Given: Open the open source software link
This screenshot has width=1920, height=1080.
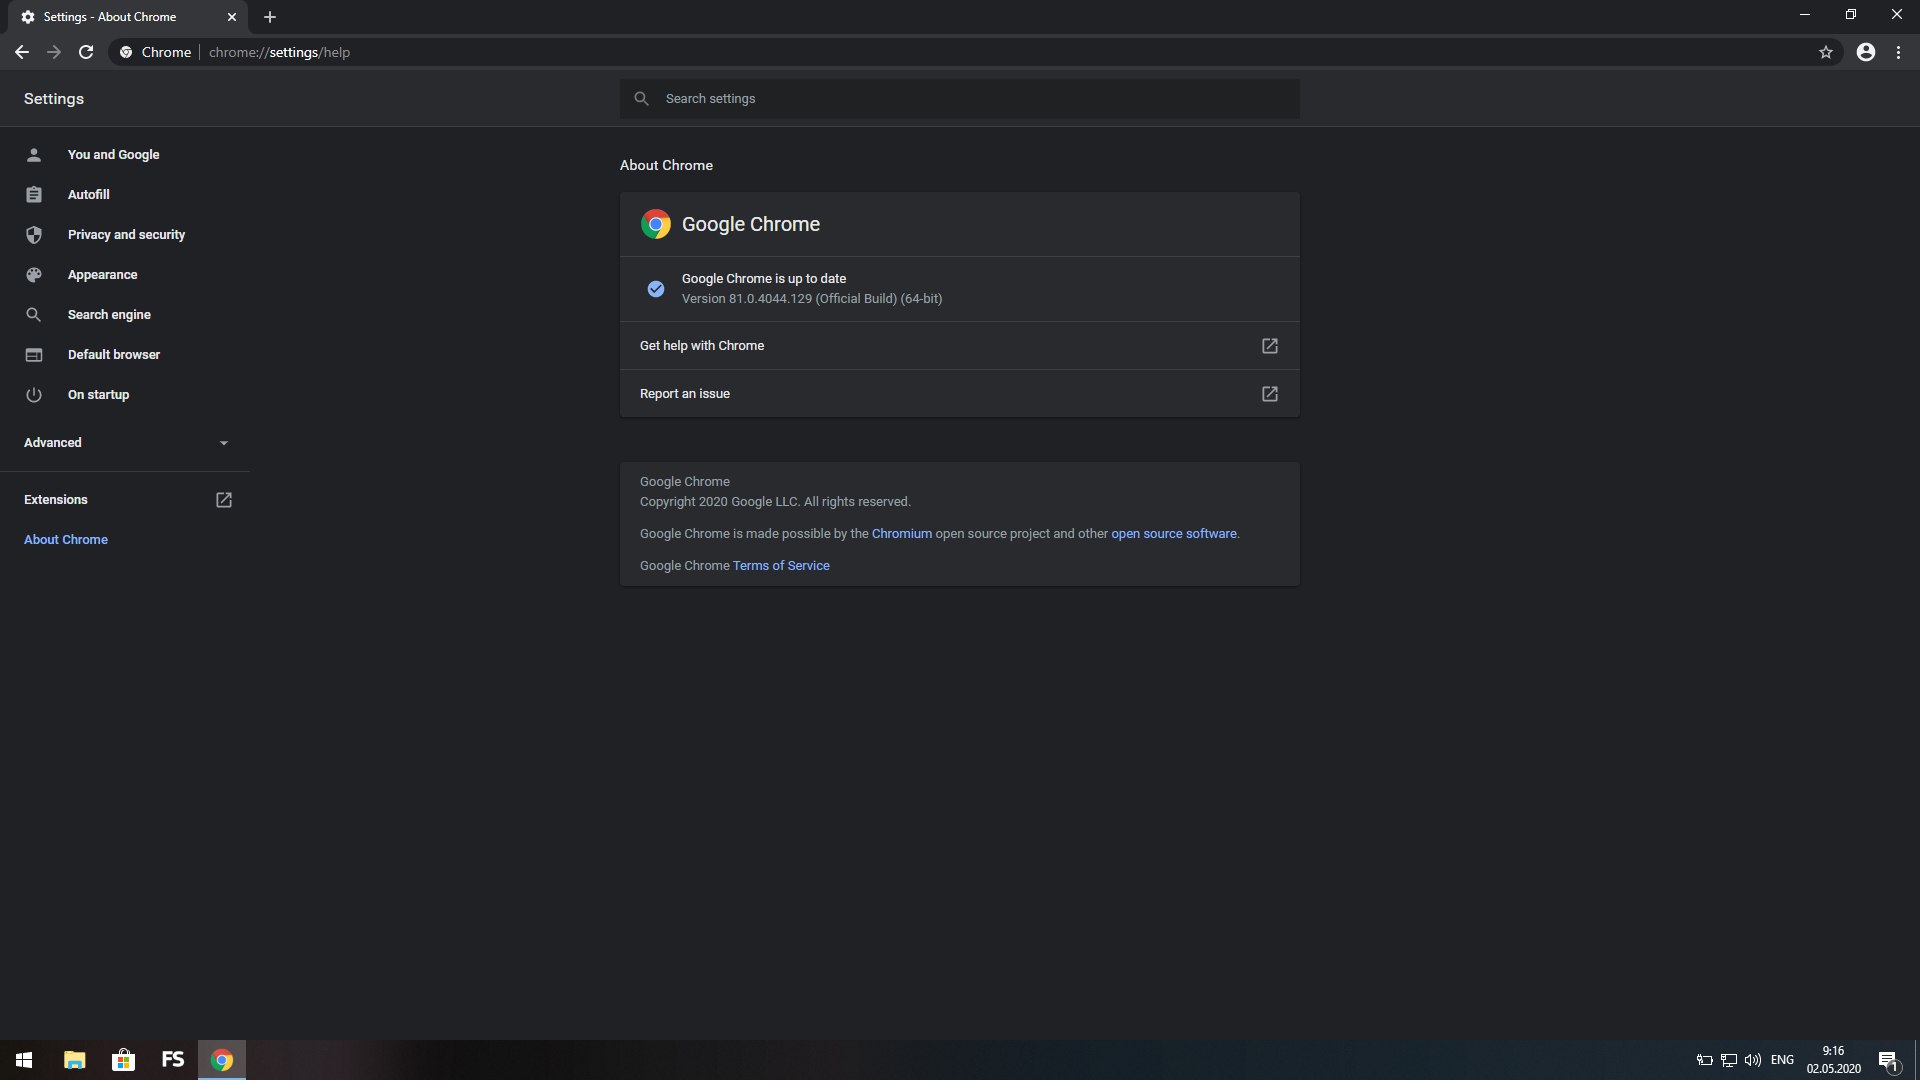Looking at the screenshot, I should coord(1173,533).
